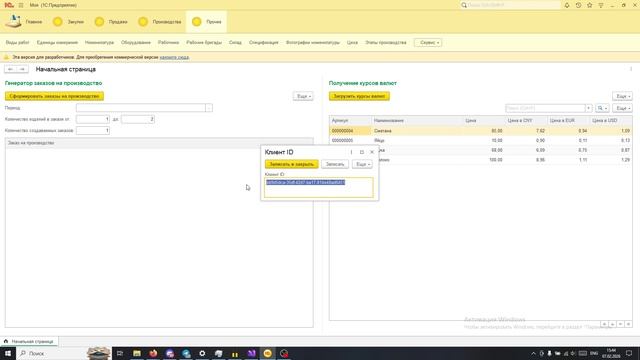Navigate forward with right arrow

22,69
